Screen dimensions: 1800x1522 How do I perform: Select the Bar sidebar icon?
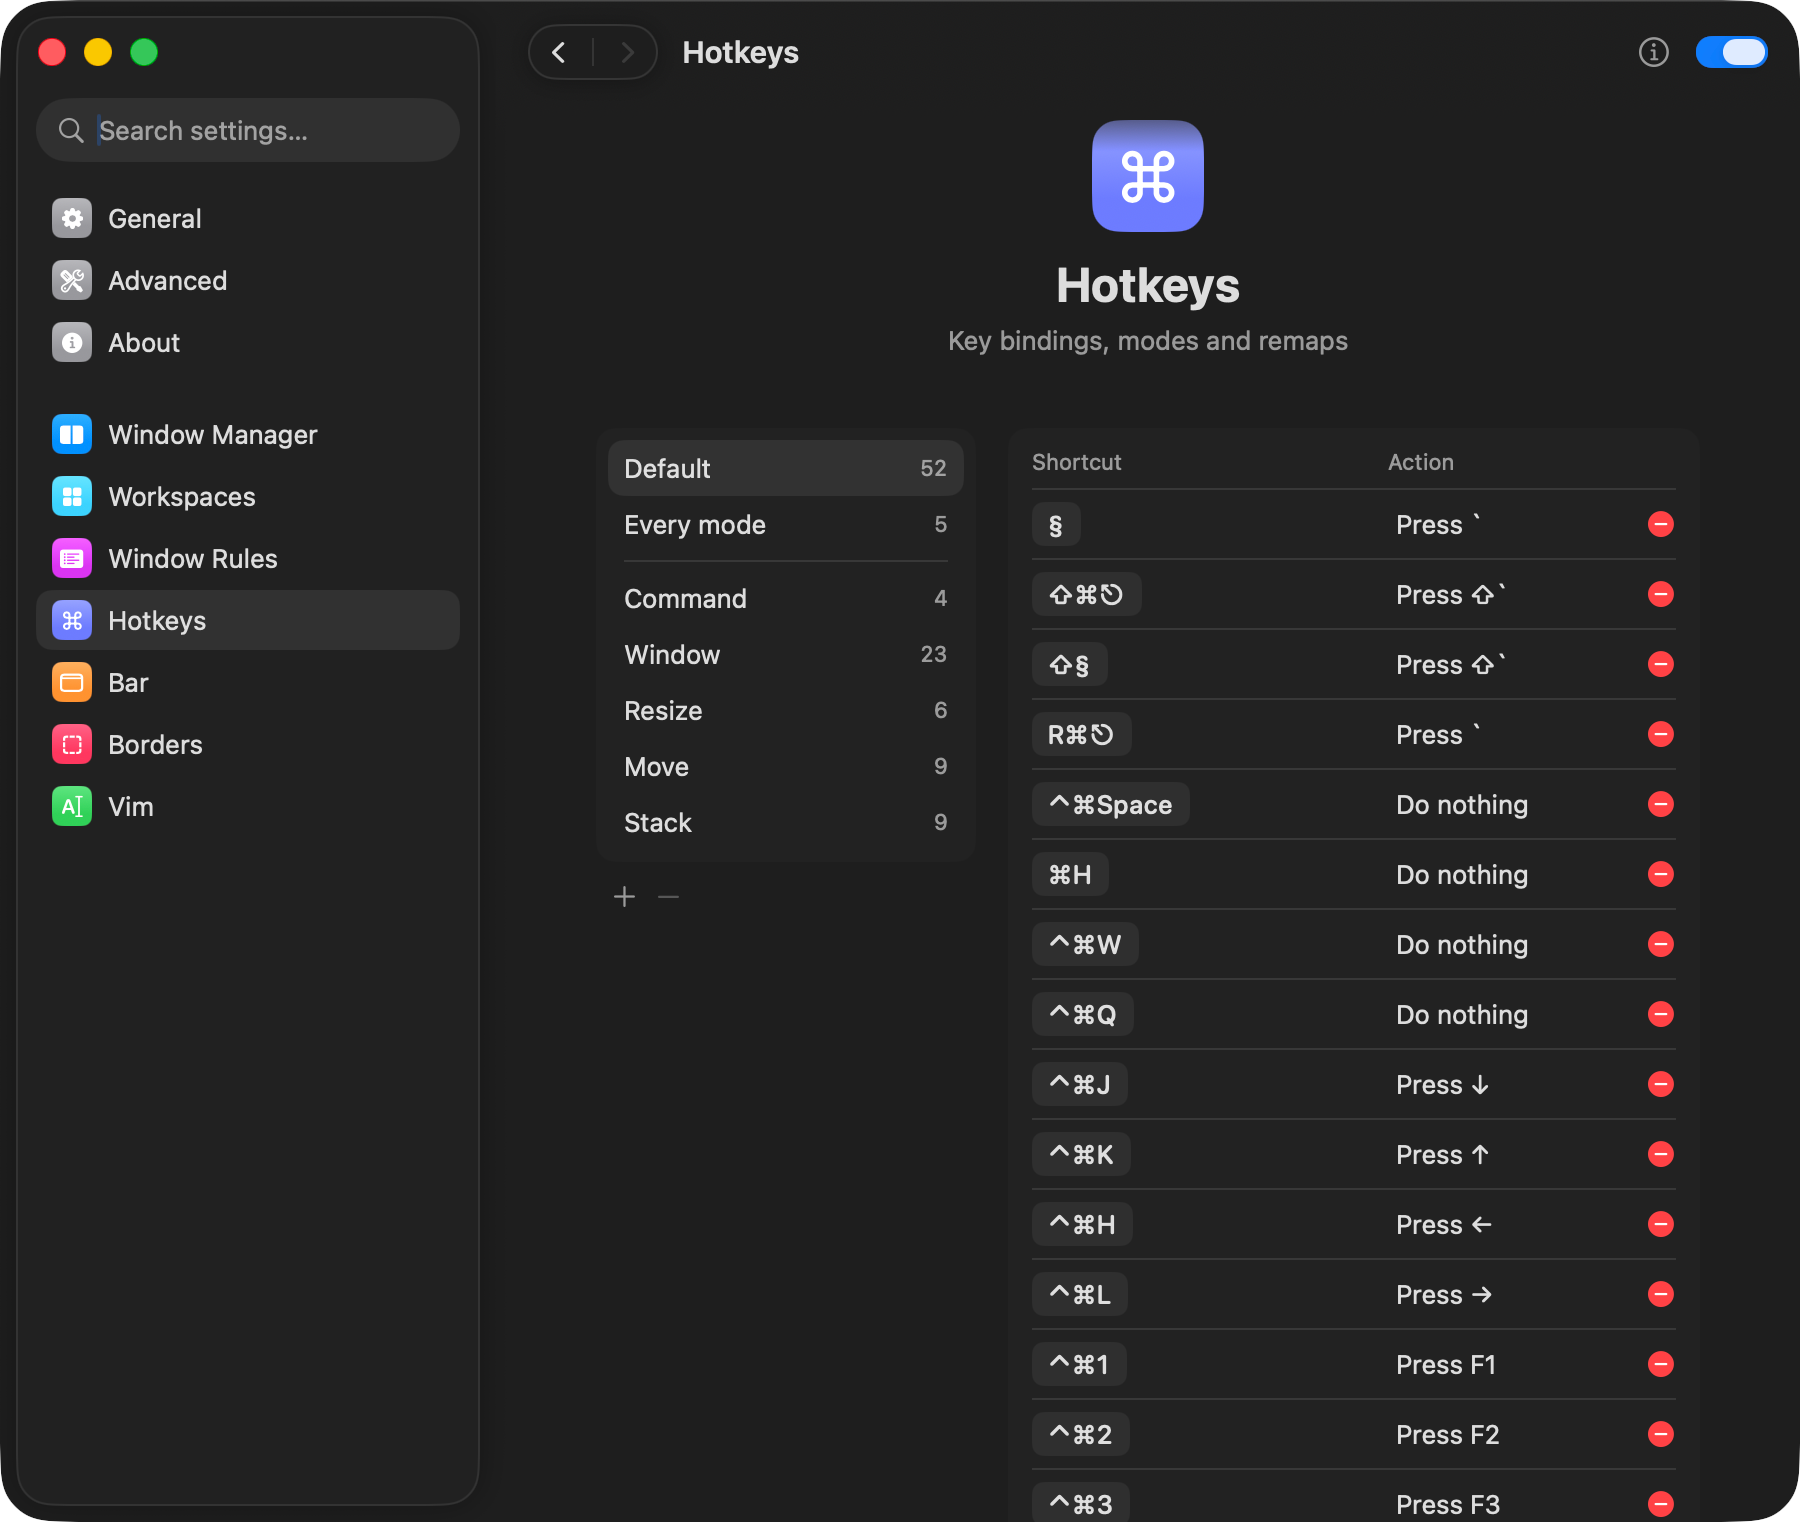click(72, 682)
